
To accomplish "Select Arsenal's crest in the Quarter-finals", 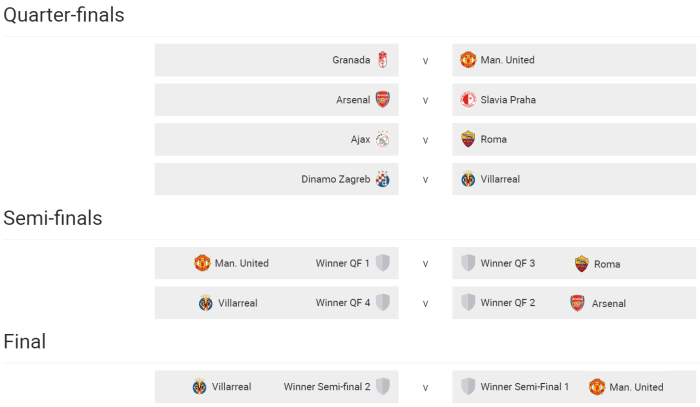I will [382, 100].
